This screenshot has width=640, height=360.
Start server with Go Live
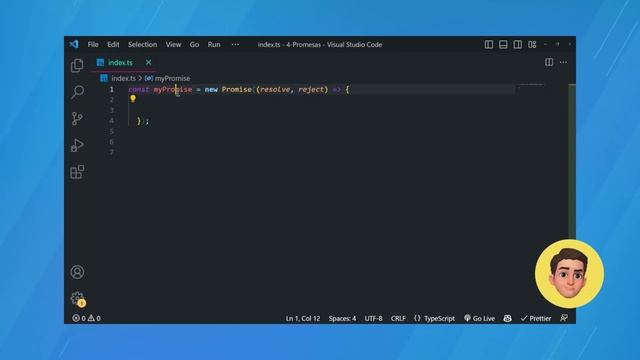[x=479, y=318]
